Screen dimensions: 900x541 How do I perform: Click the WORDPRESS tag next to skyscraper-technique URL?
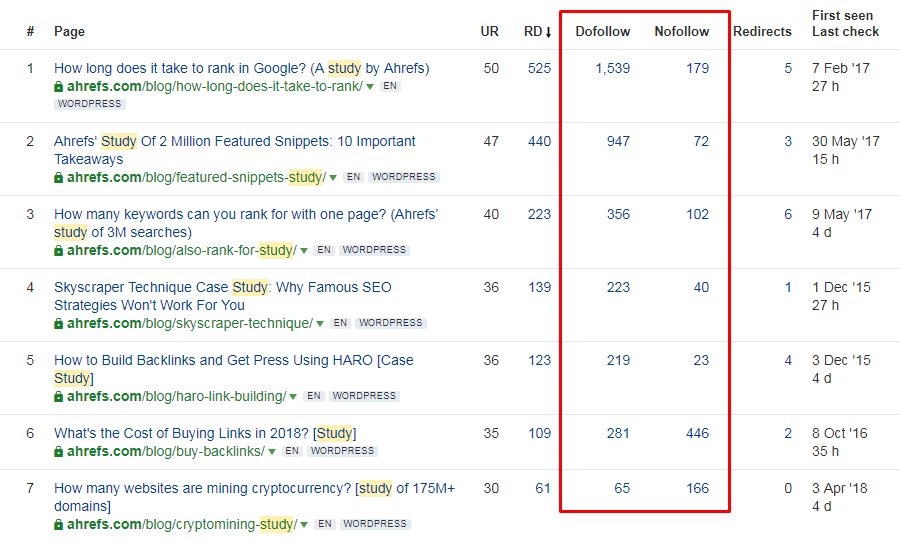click(391, 323)
